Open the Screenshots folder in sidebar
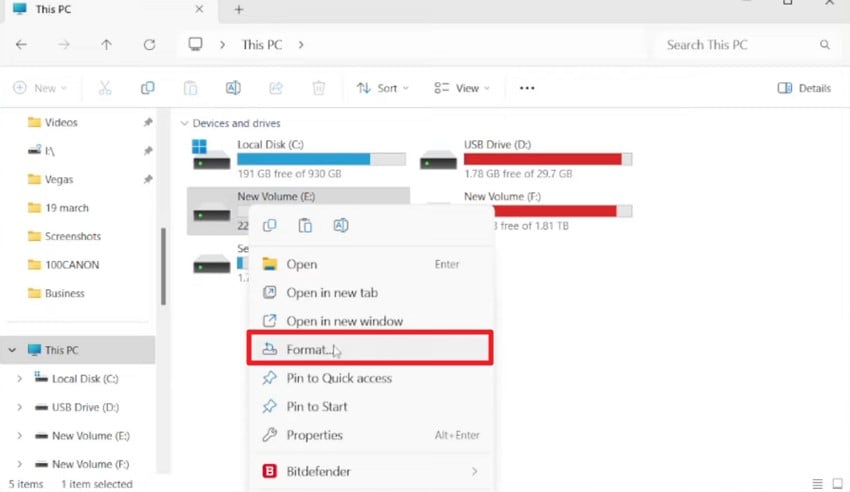The width and height of the screenshot is (850, 492). point(65,236)
